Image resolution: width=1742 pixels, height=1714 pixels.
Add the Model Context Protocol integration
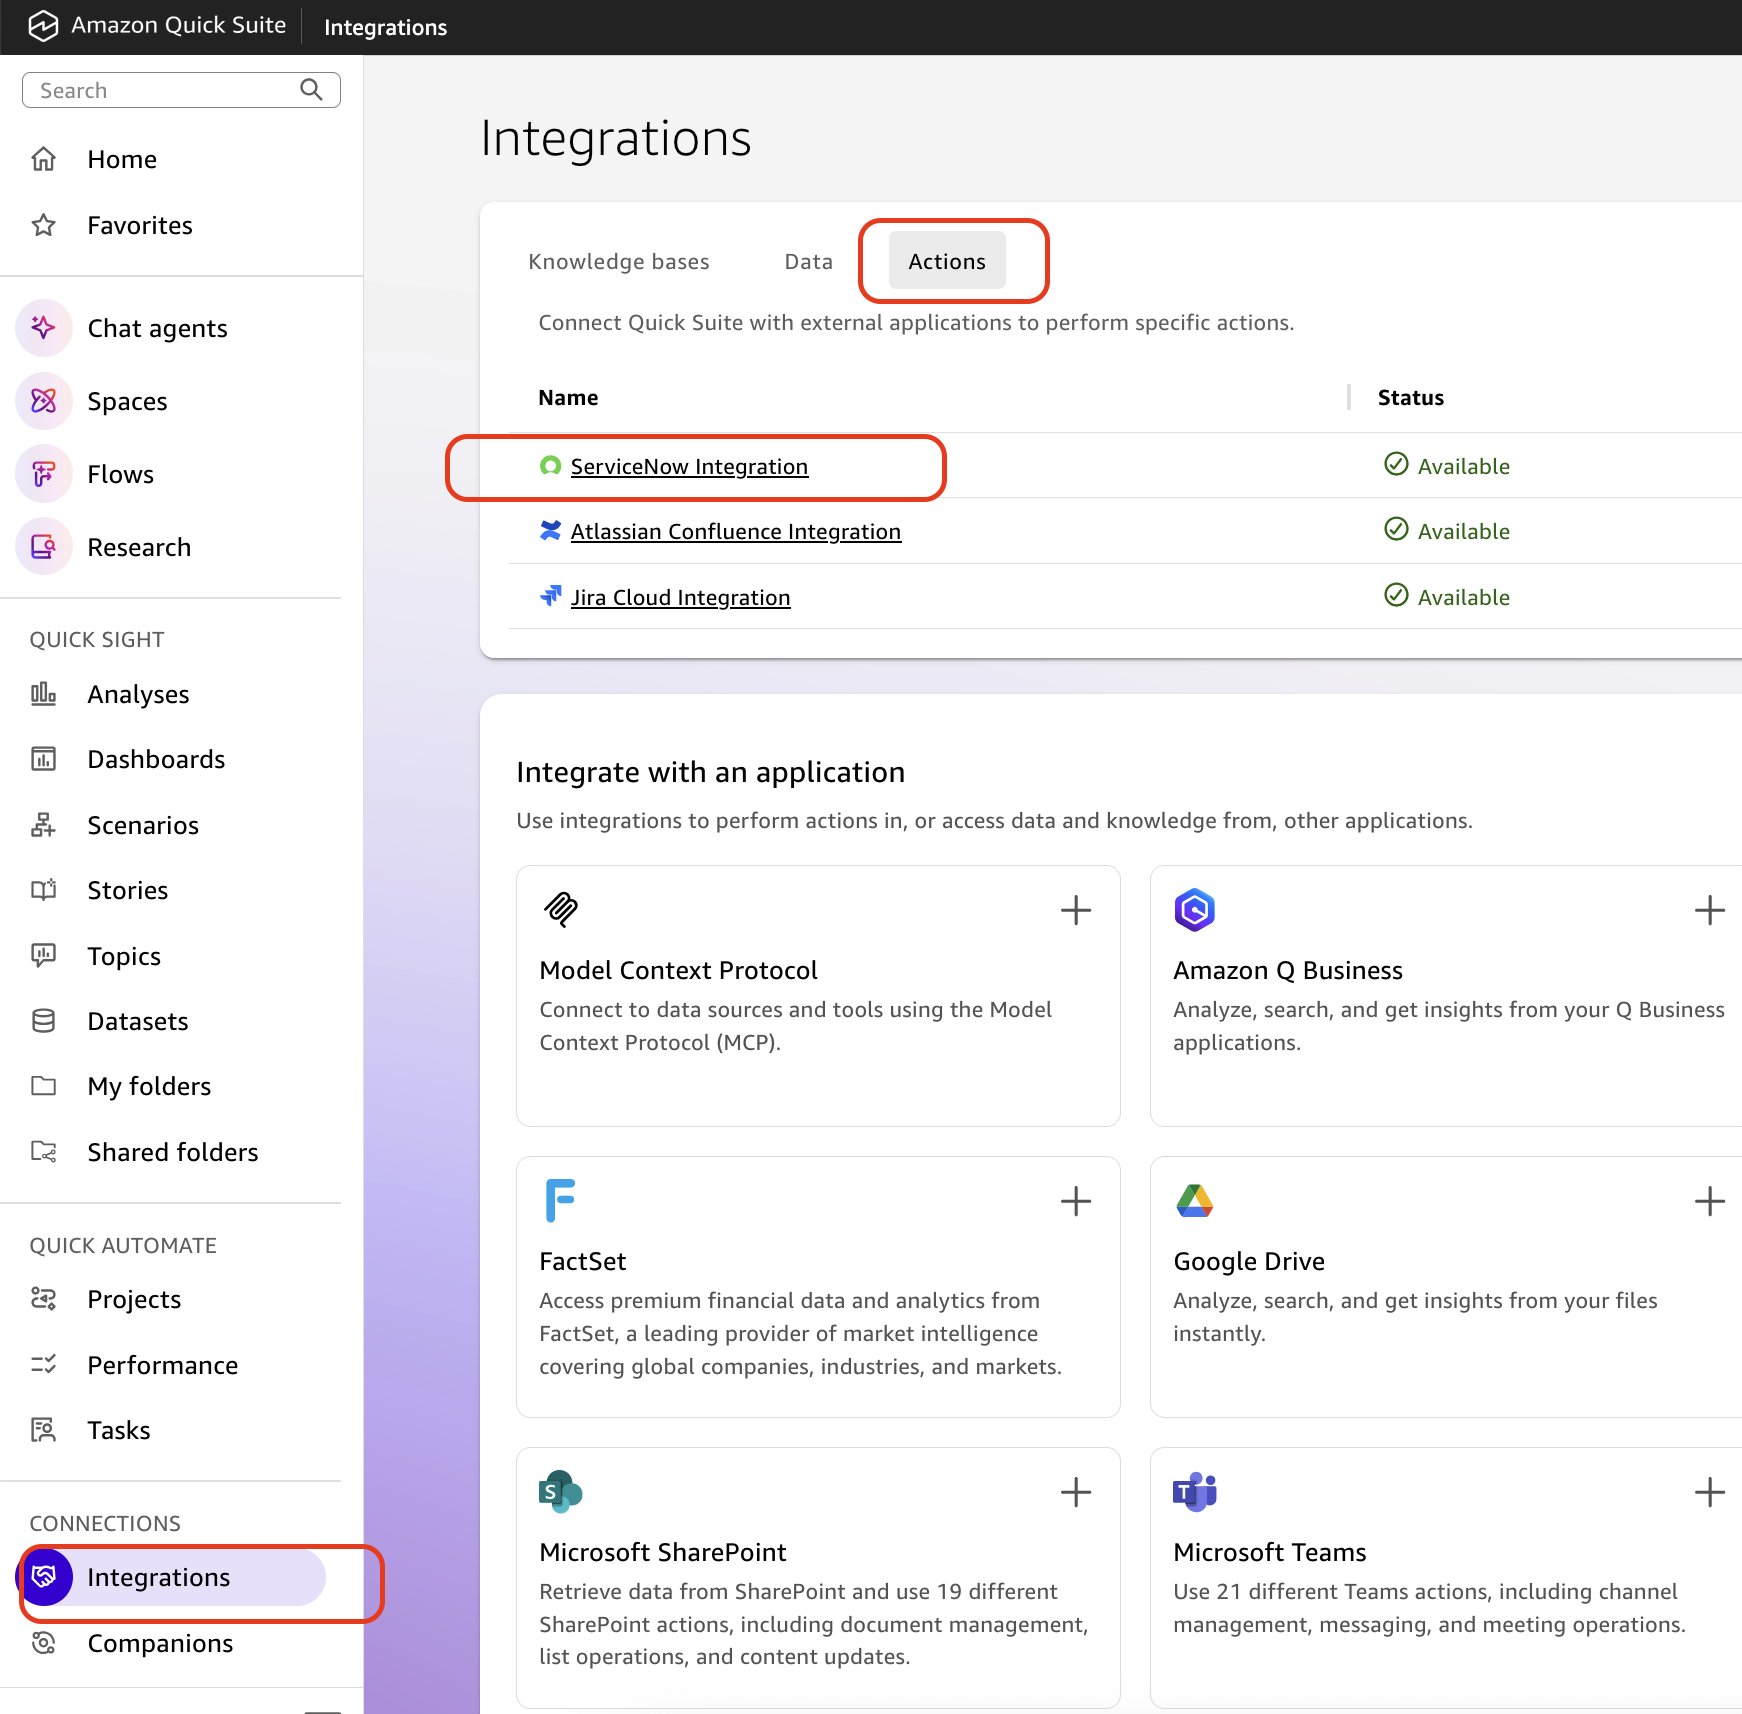1076,910
